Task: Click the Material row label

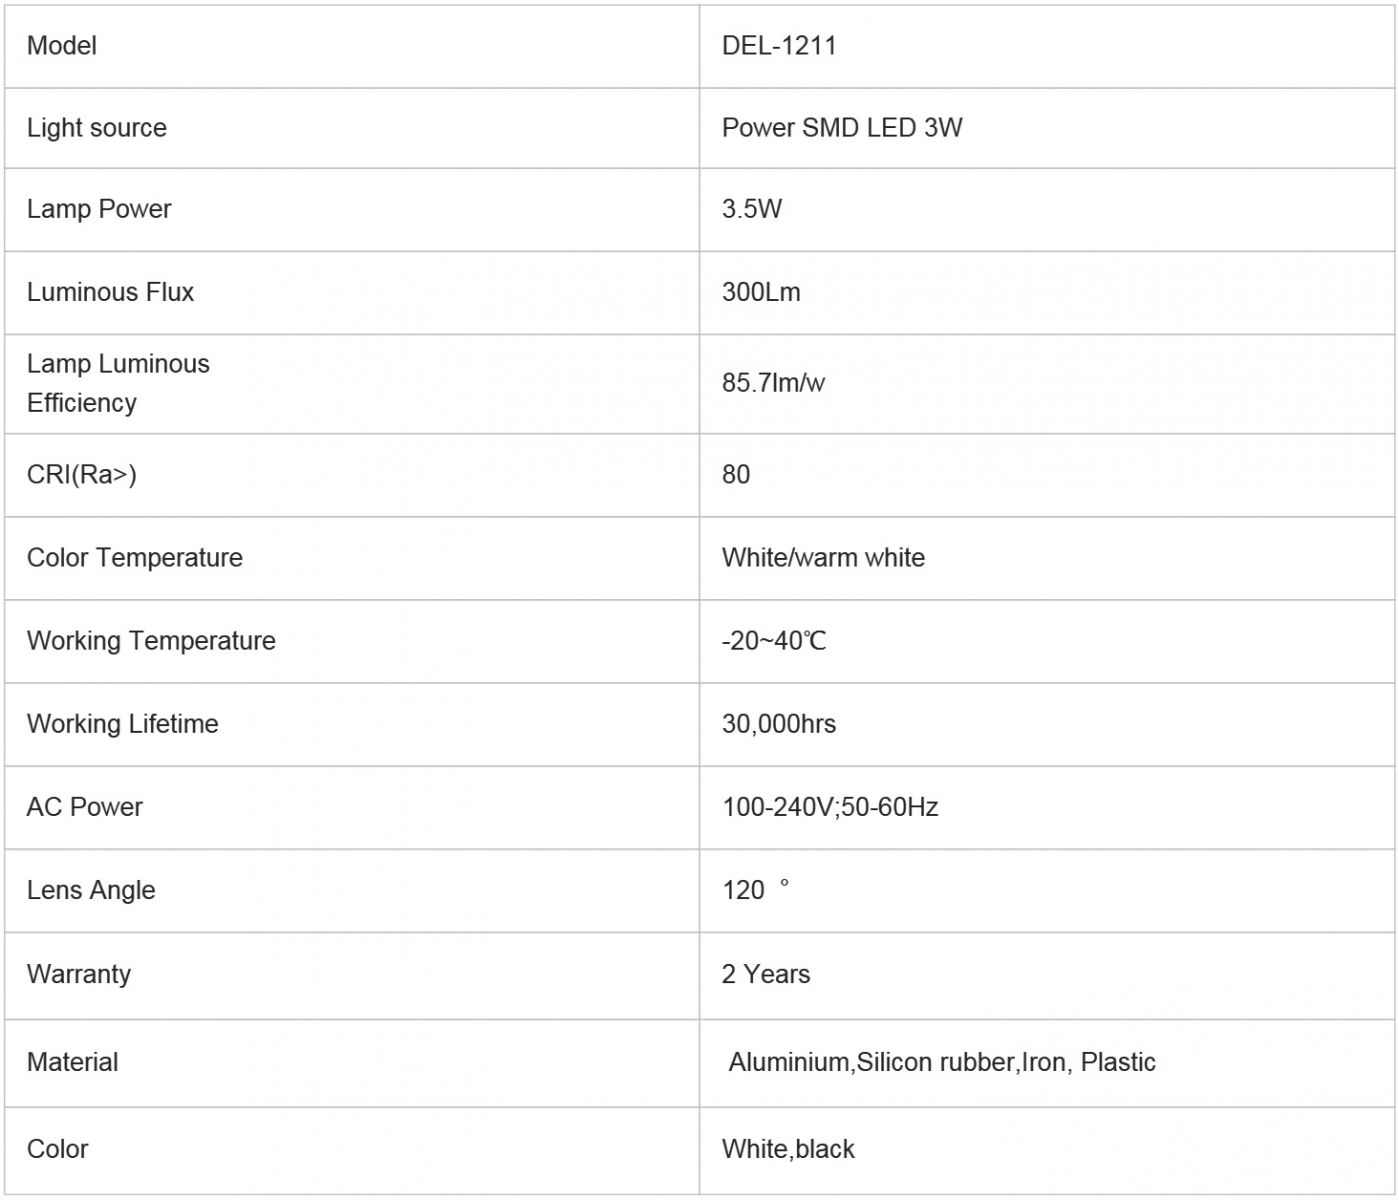Action: 72,1062
